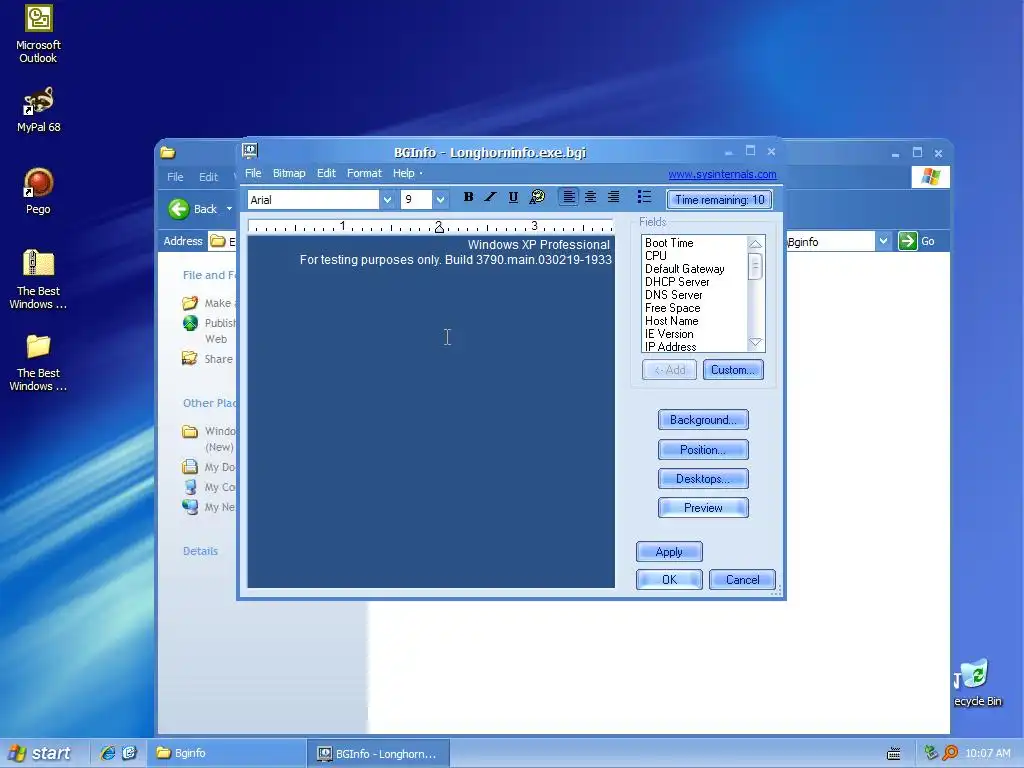Click the Background... button
The height and width of the screenshot is (768, 1024).
(x=703, y=420)
